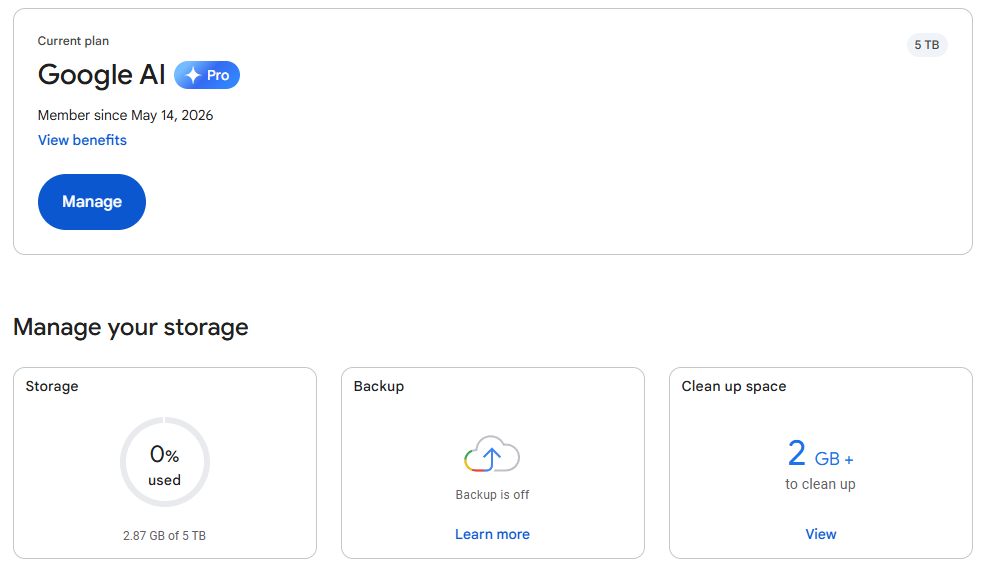
Task: Click the 0% used storage ring
Action: pos(165,462)
